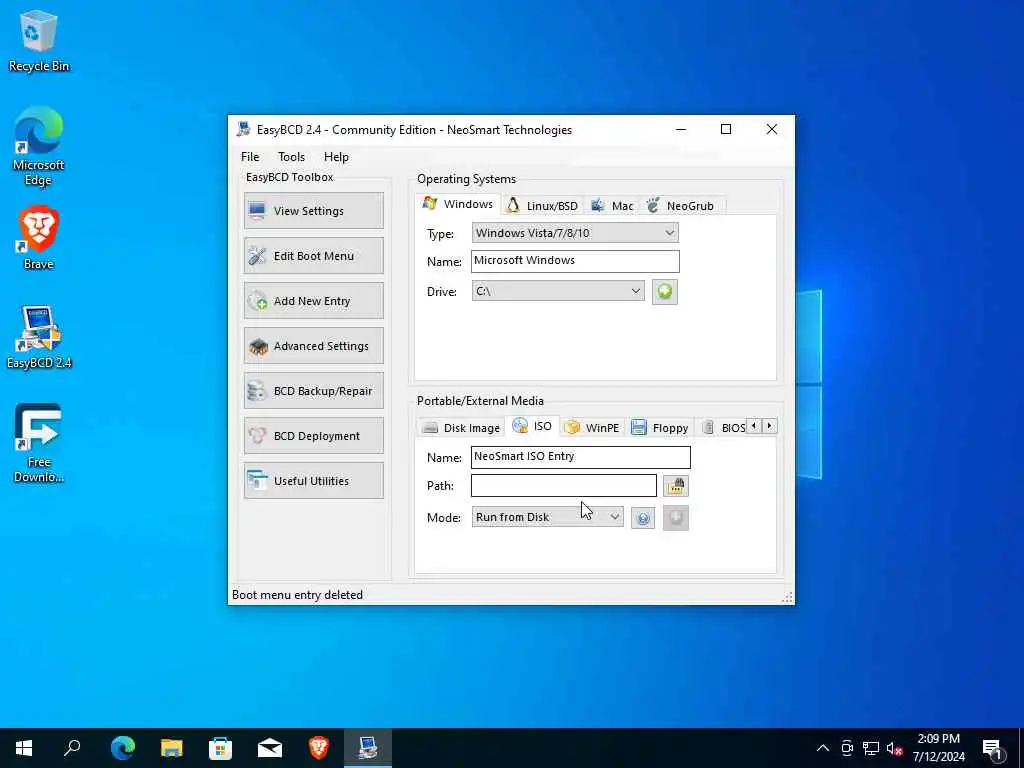Click the grayed add ISO entry icon
Screen dimensions: 1024x768
pos(676,518)
